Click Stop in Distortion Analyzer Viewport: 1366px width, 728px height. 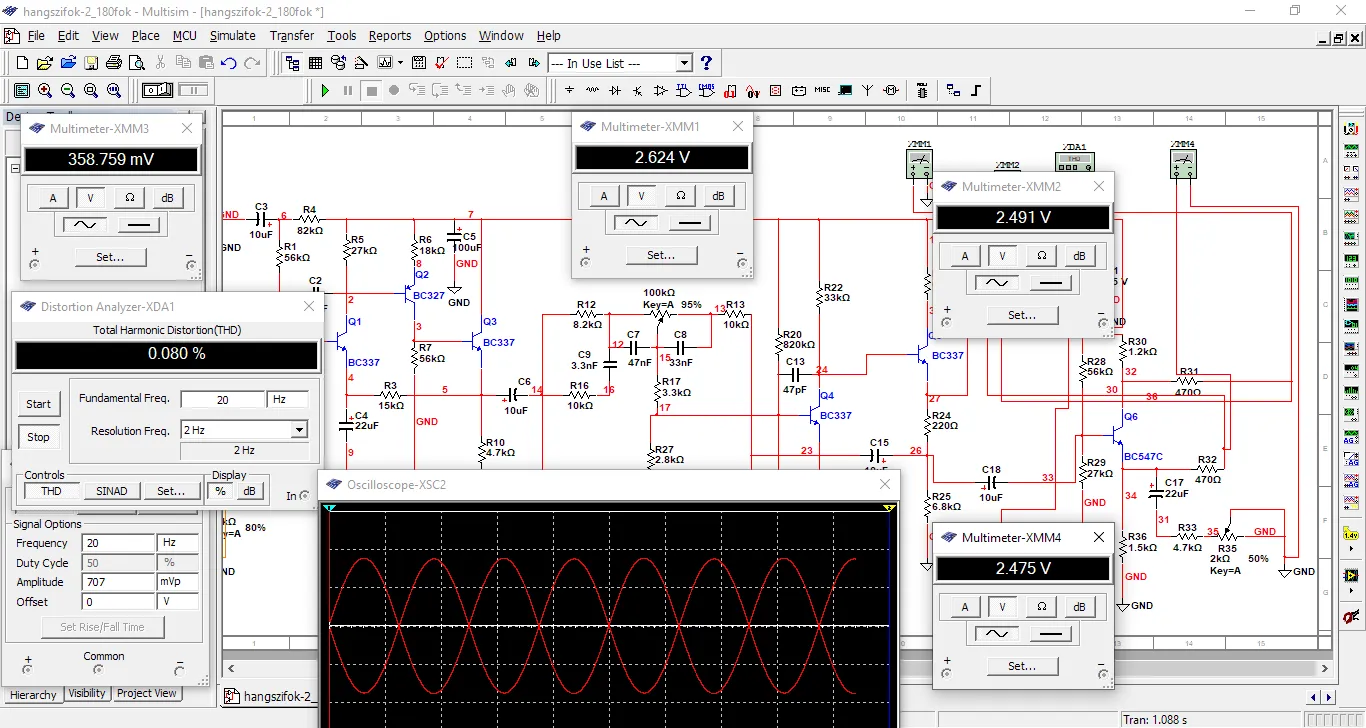[38, 437]
